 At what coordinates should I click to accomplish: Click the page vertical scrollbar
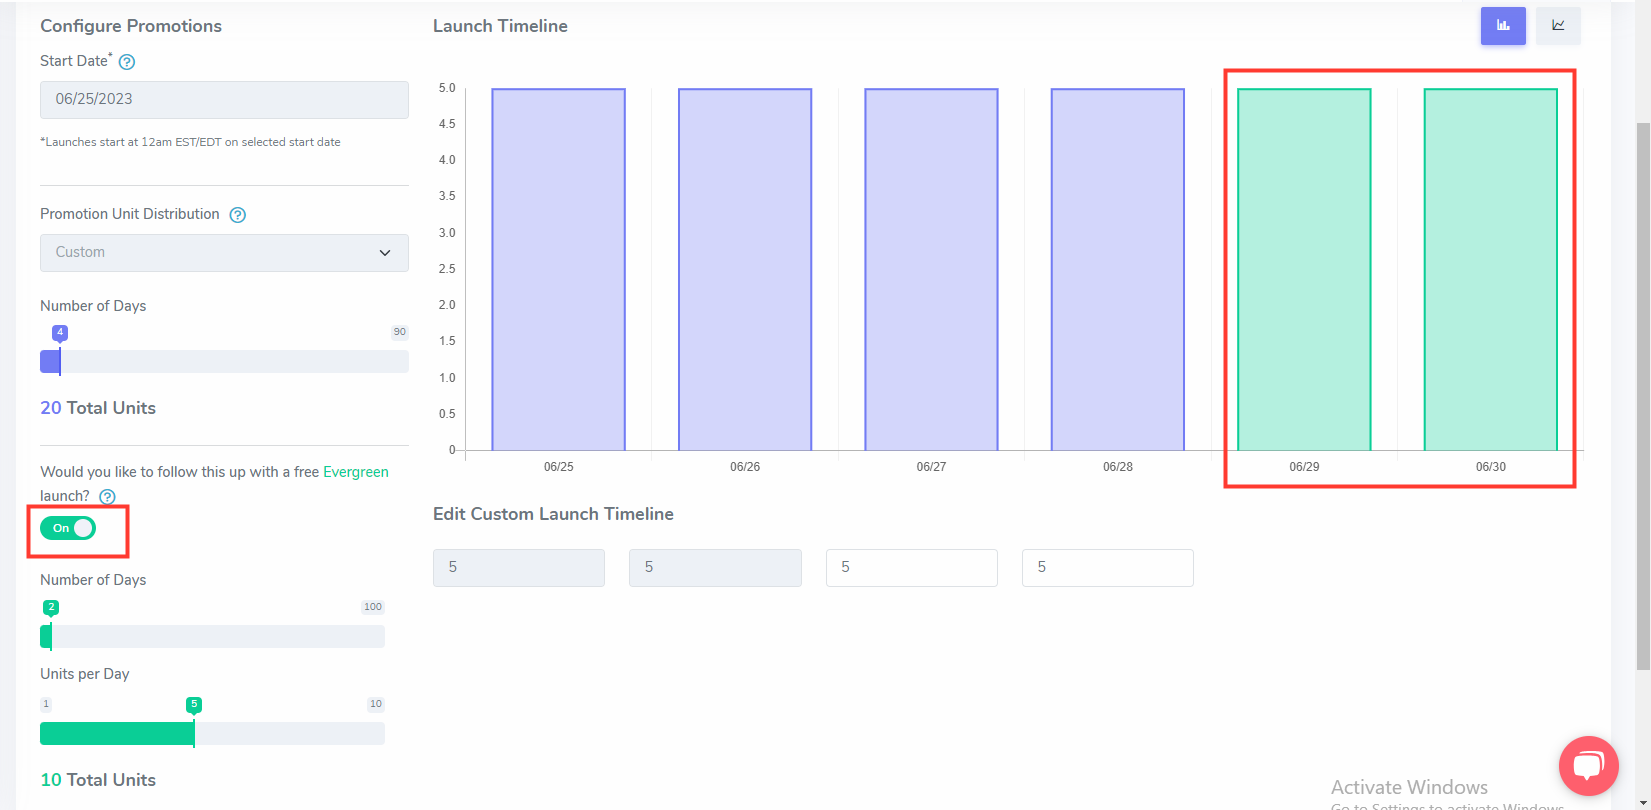(1642, 400)
